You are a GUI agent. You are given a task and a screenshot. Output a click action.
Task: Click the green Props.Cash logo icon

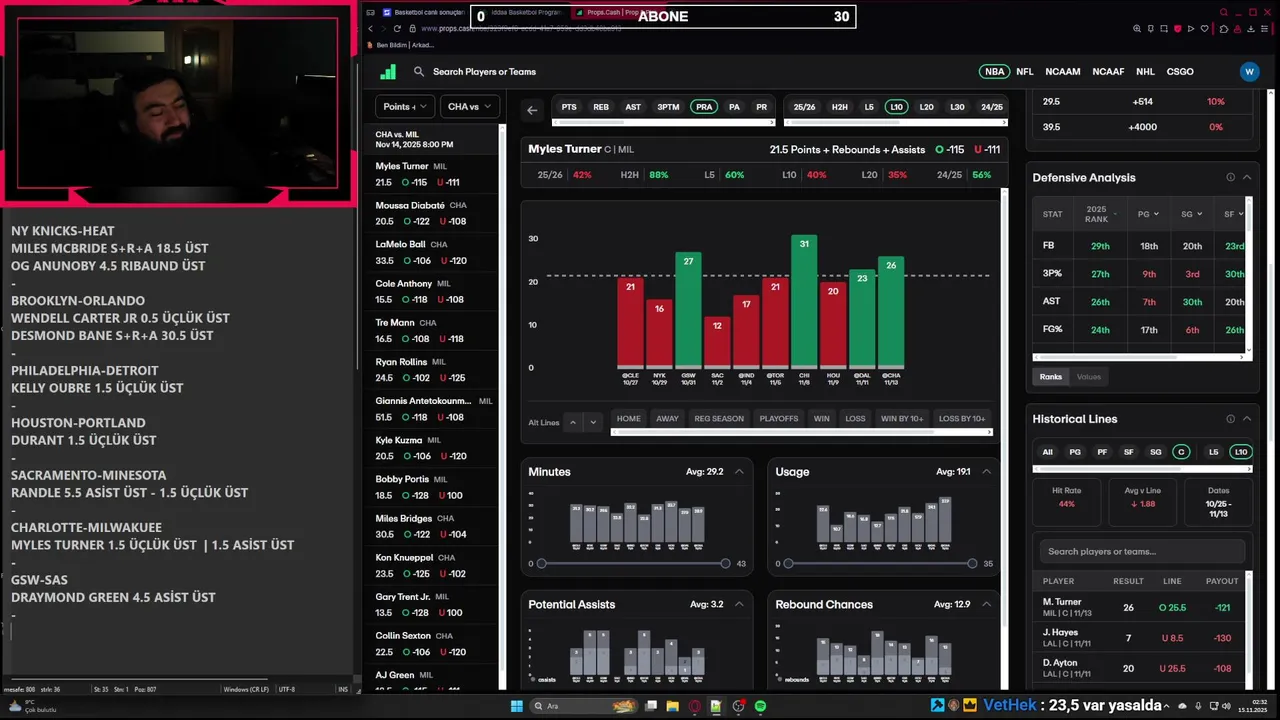(x=388, y=72)
